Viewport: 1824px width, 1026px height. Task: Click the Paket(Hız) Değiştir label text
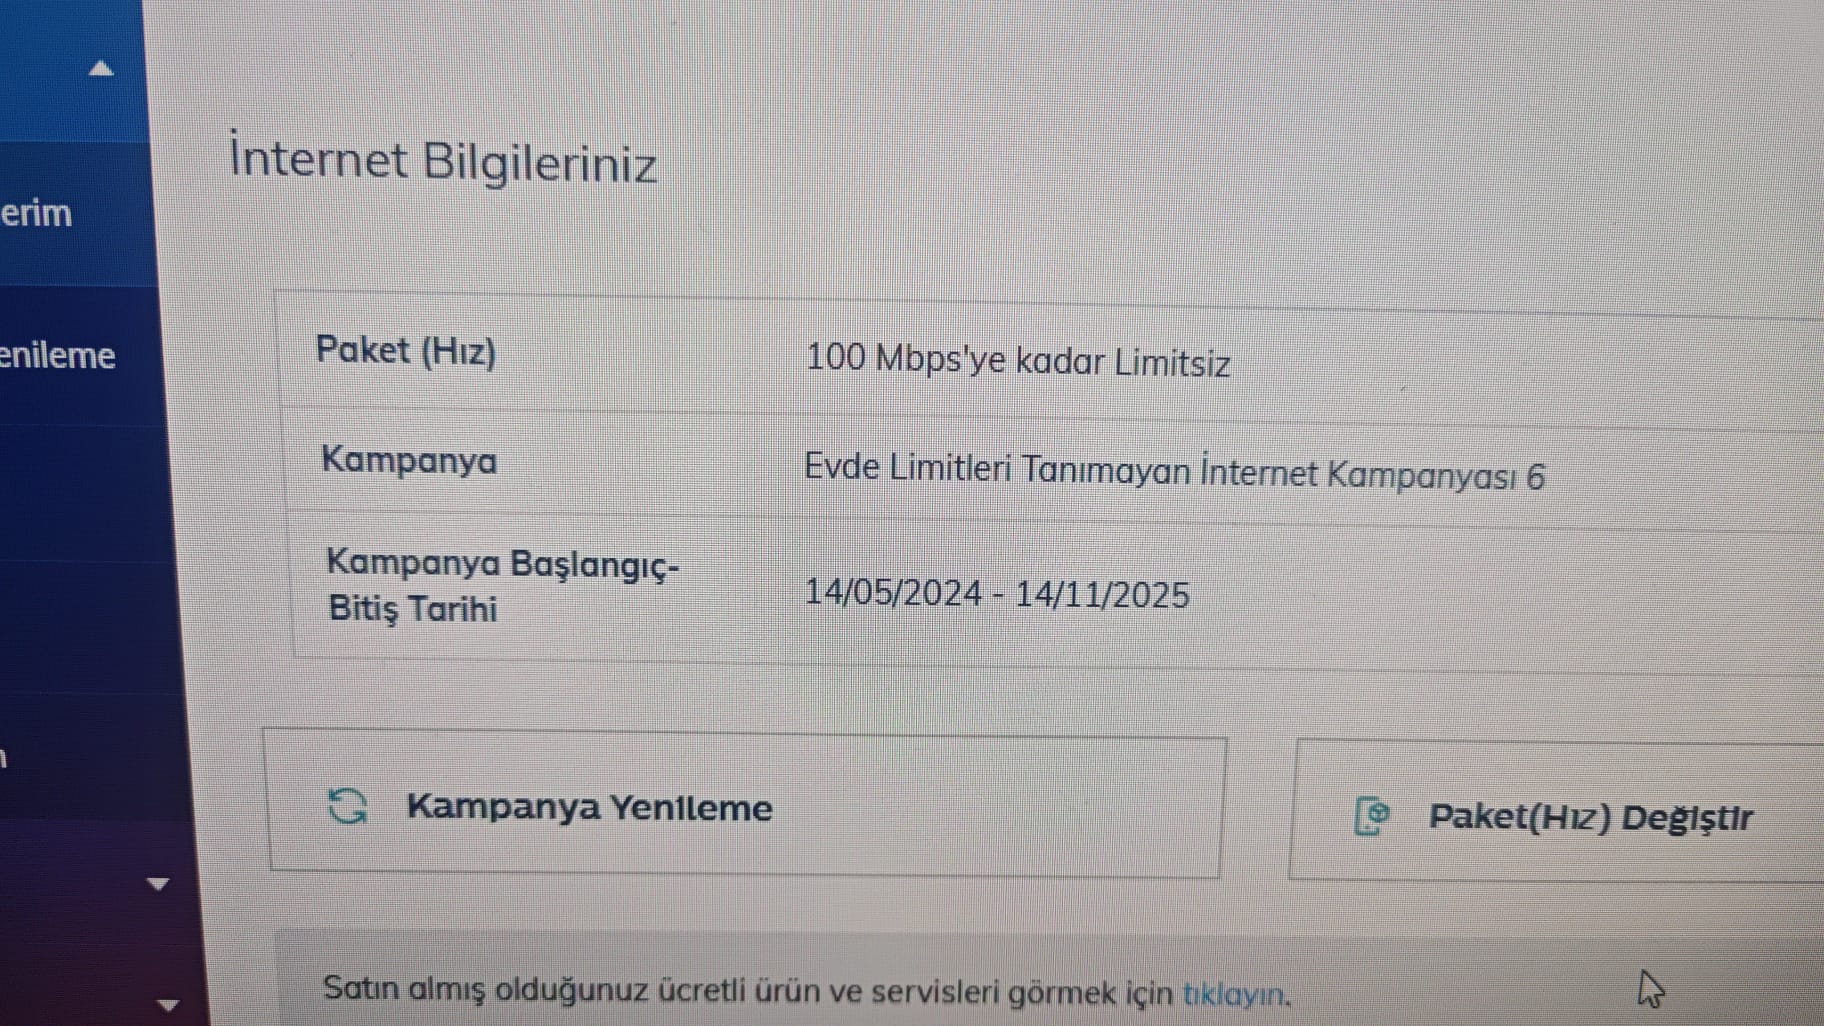1591,817
